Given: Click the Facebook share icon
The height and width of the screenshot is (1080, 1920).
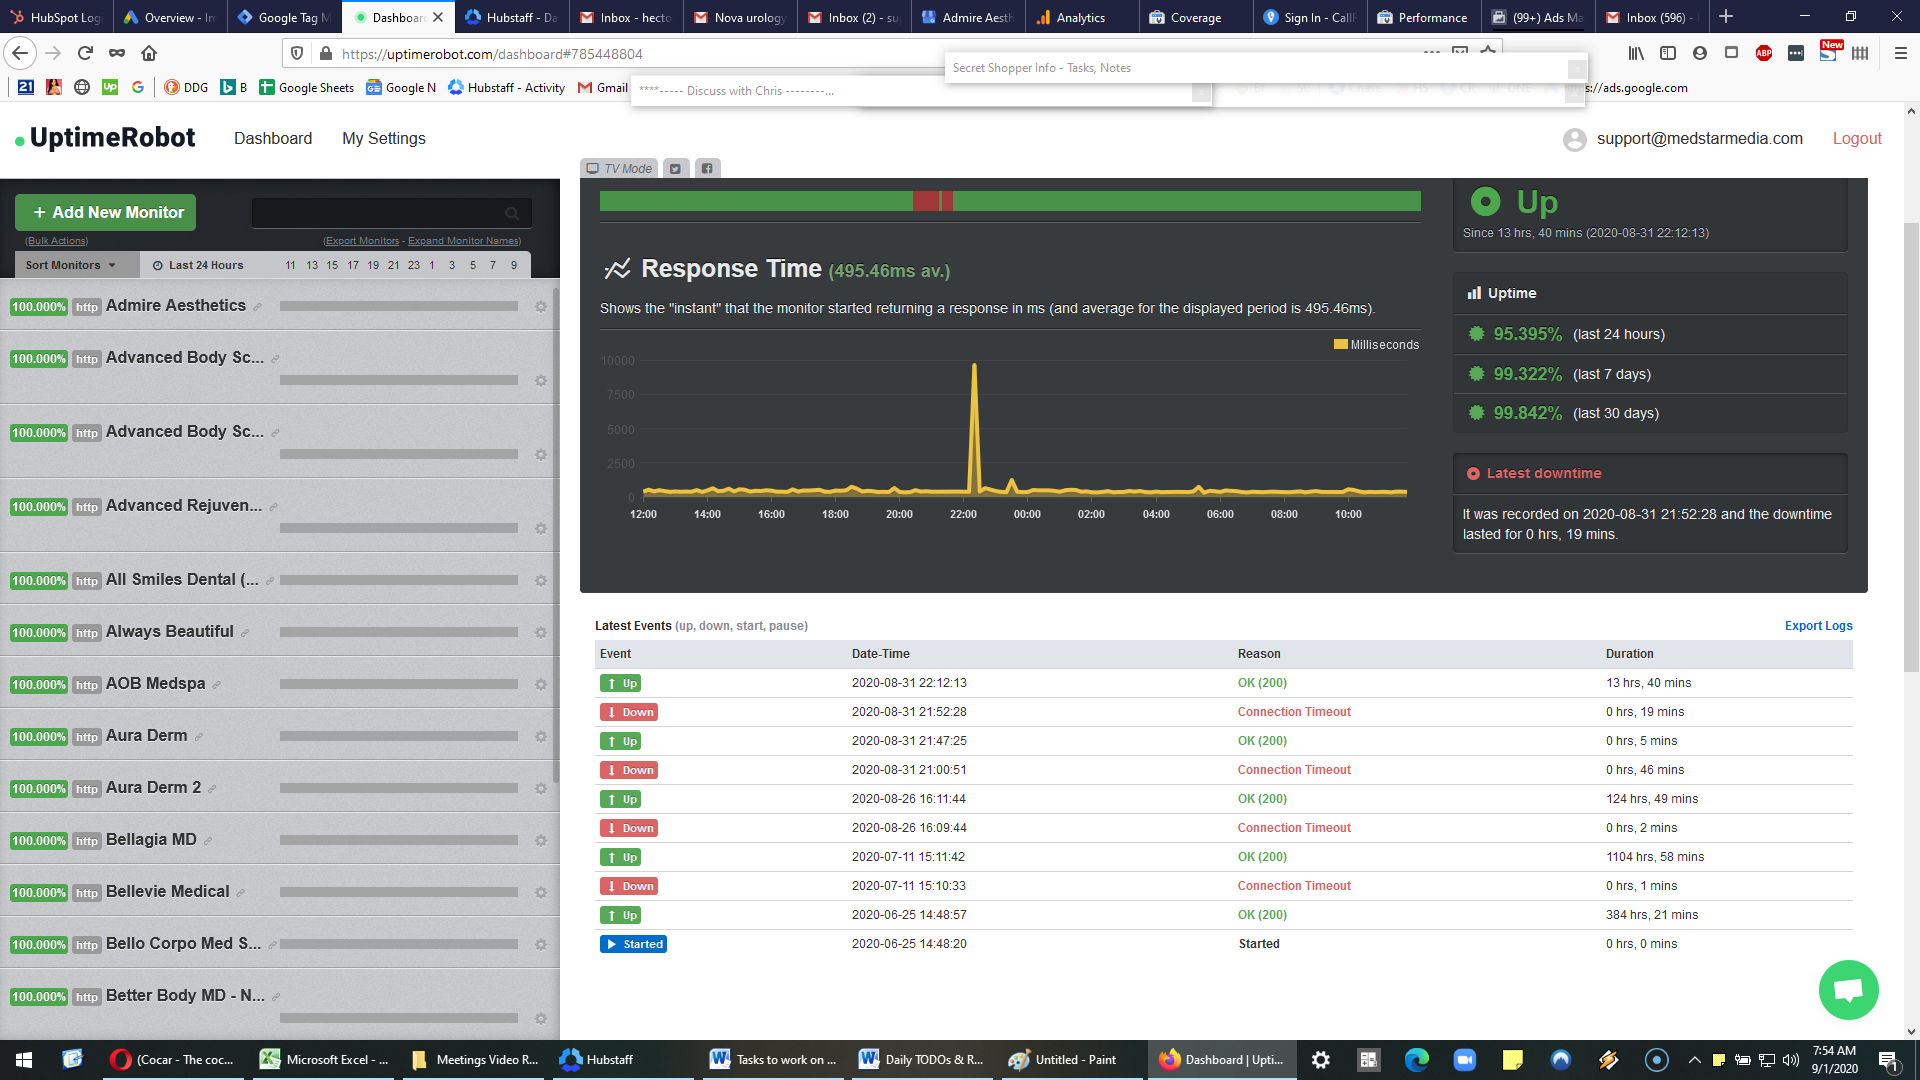Looking at the screenshot, I should [x=707, y=169].
